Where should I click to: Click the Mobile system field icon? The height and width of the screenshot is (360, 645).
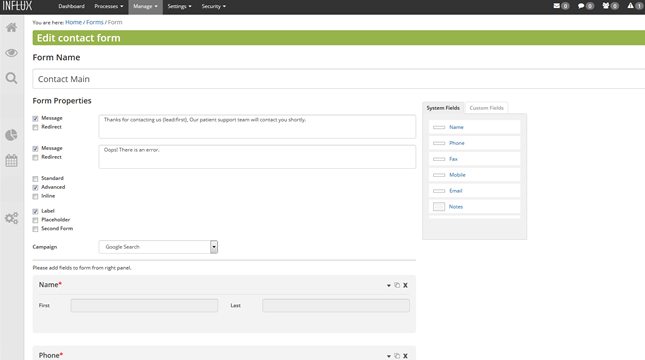(x=439, y=175)
